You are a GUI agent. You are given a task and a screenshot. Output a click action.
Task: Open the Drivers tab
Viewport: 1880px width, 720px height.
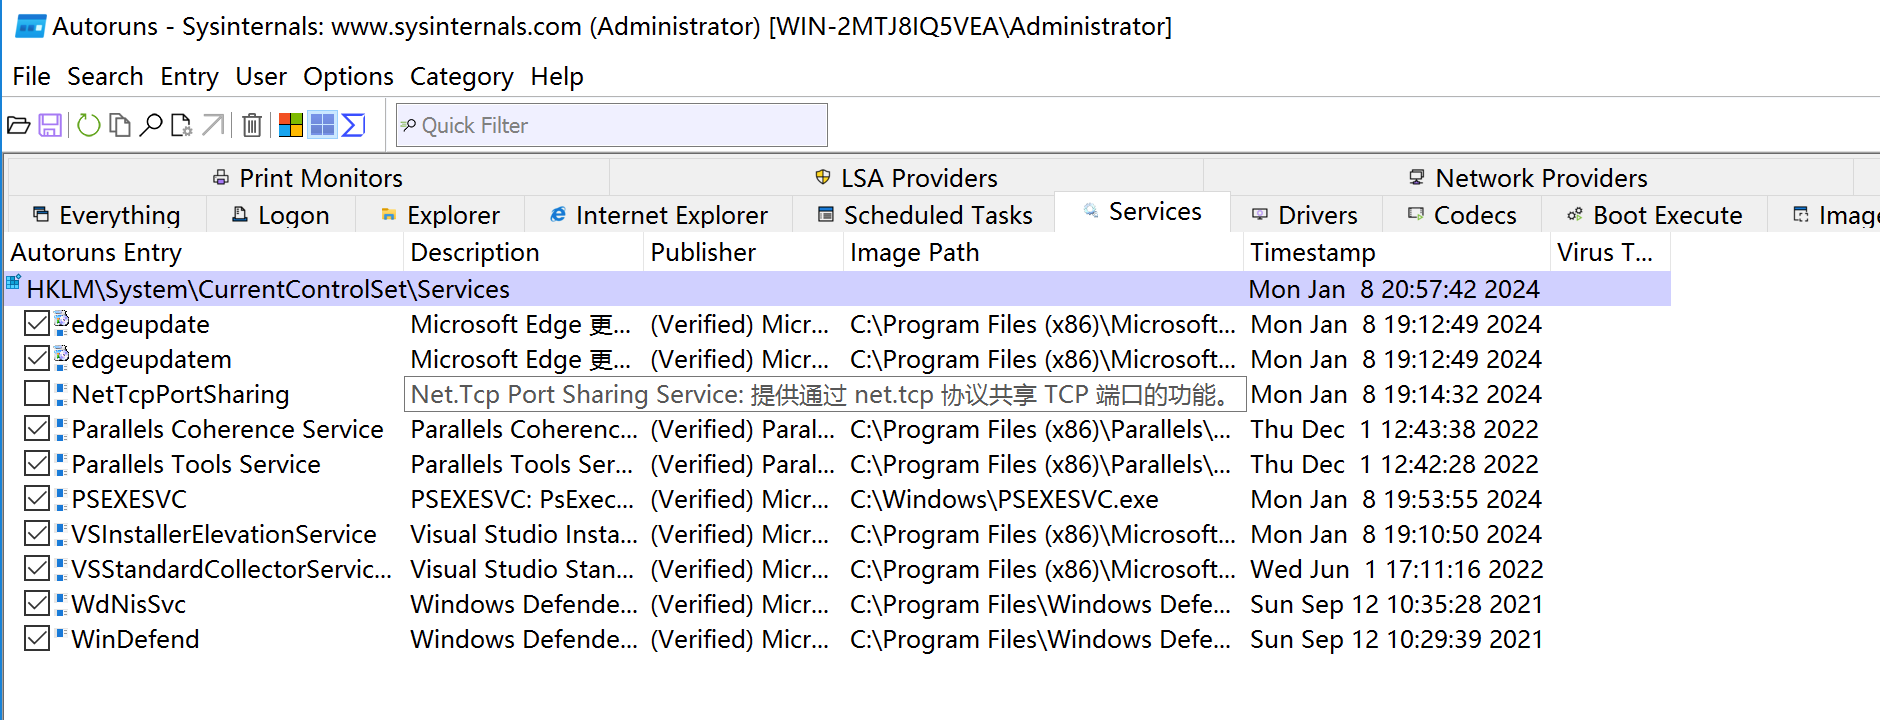(1305, 215)
